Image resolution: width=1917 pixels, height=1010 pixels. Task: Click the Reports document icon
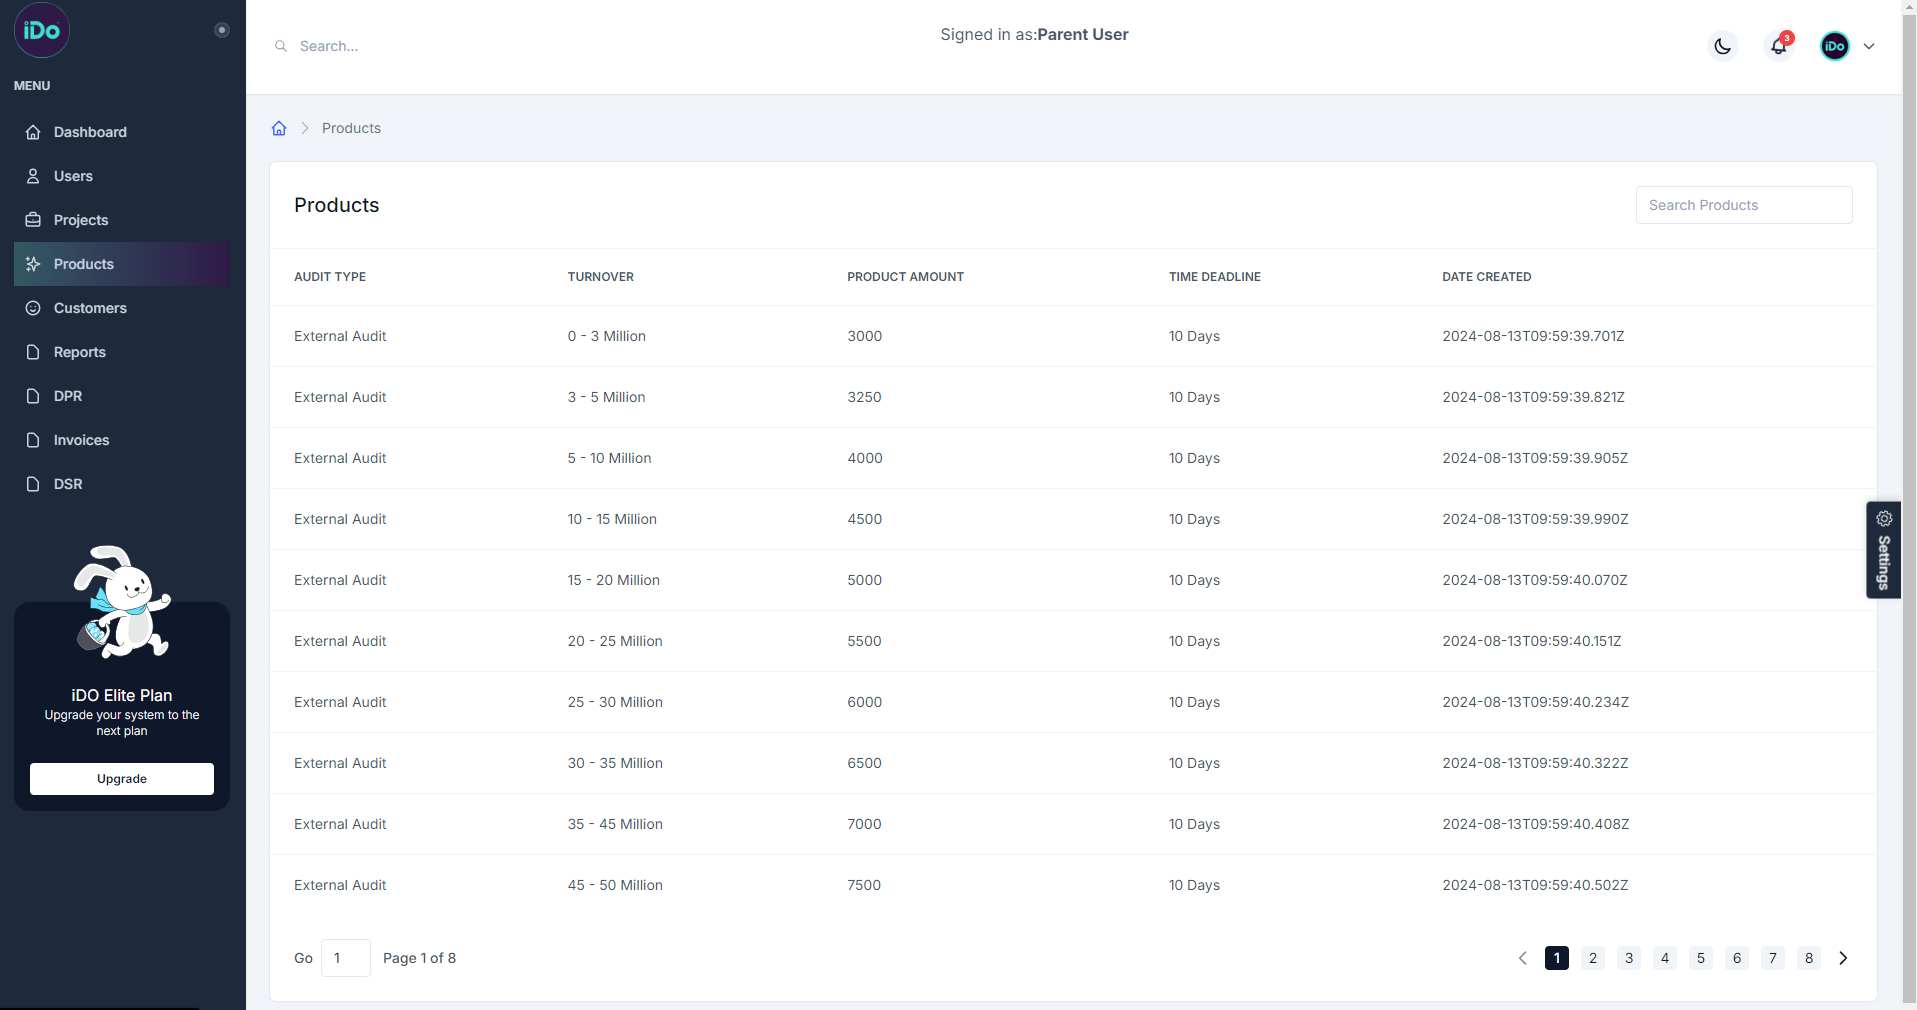pos(33,352)
